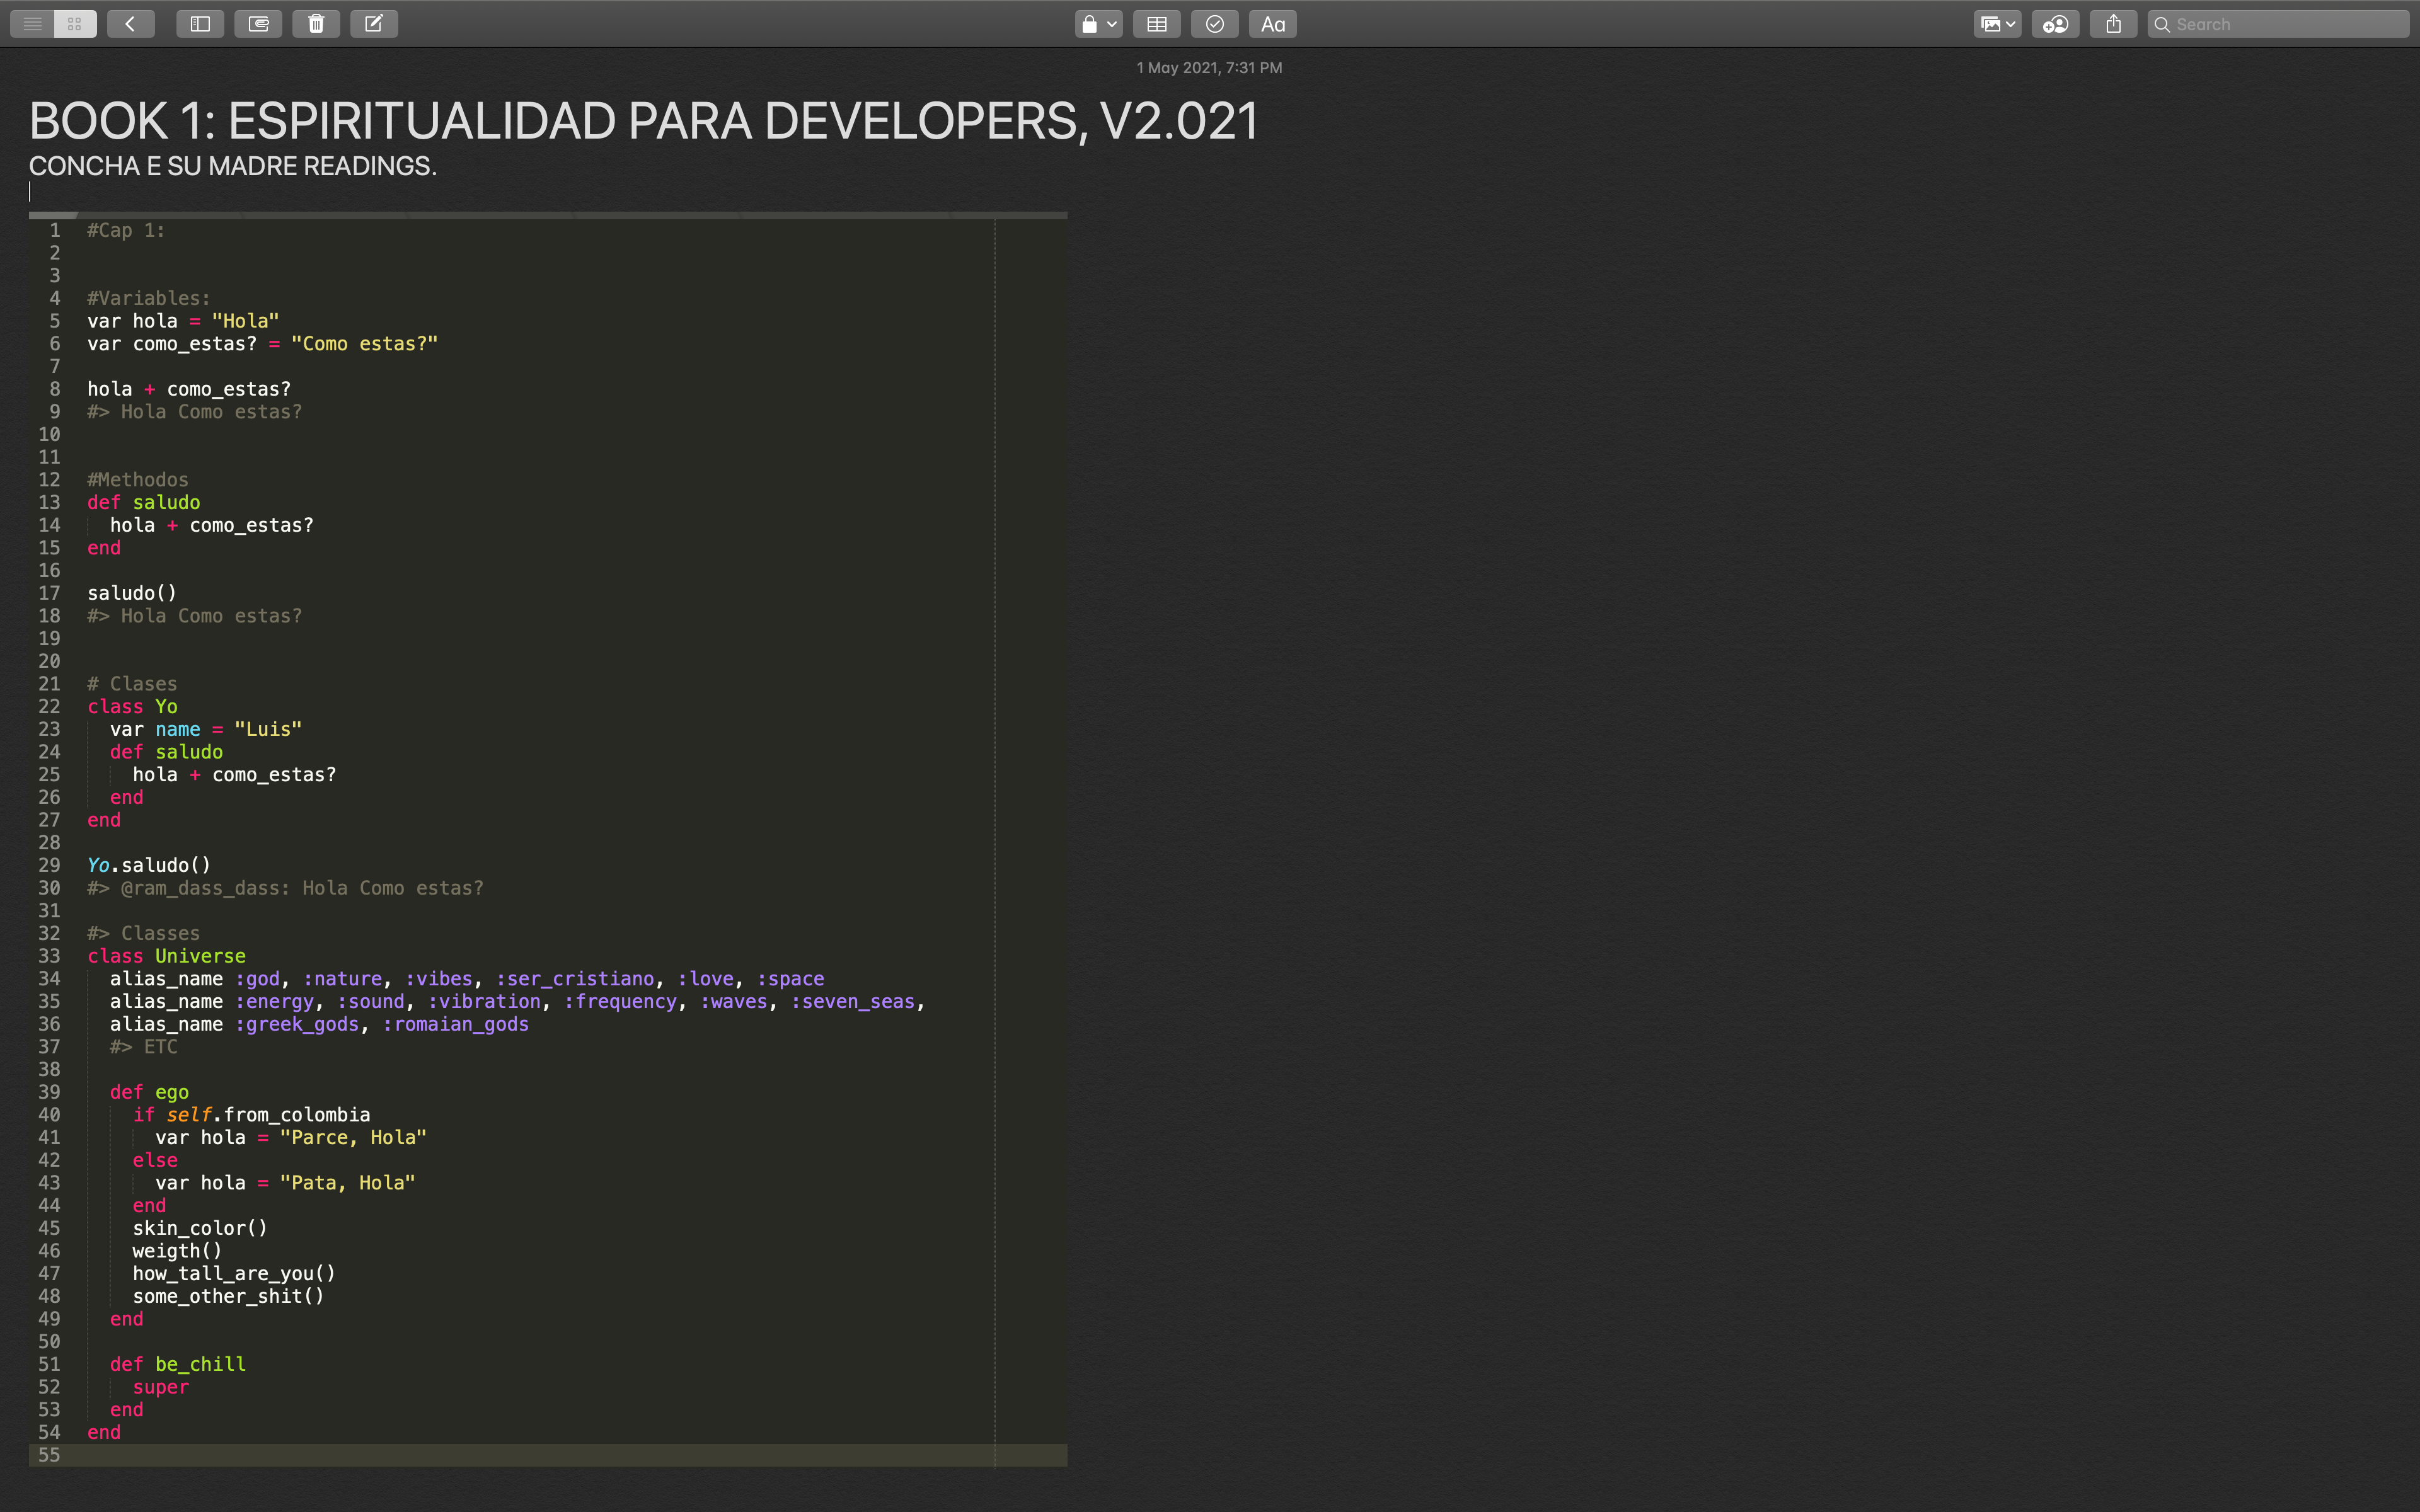Click the '#Variables:' comment line

[x=149, y=298]
